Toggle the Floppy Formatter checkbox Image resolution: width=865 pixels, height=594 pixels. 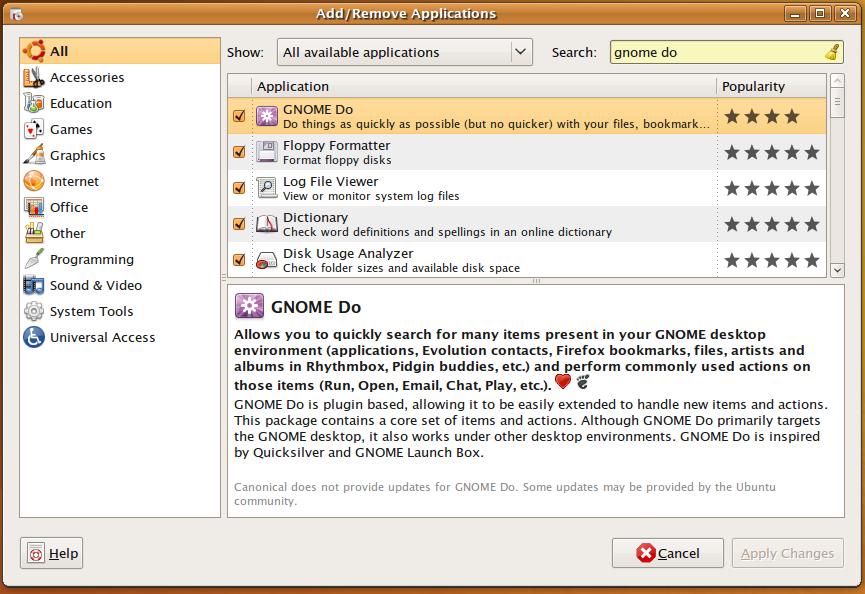[x=239, y=152]
